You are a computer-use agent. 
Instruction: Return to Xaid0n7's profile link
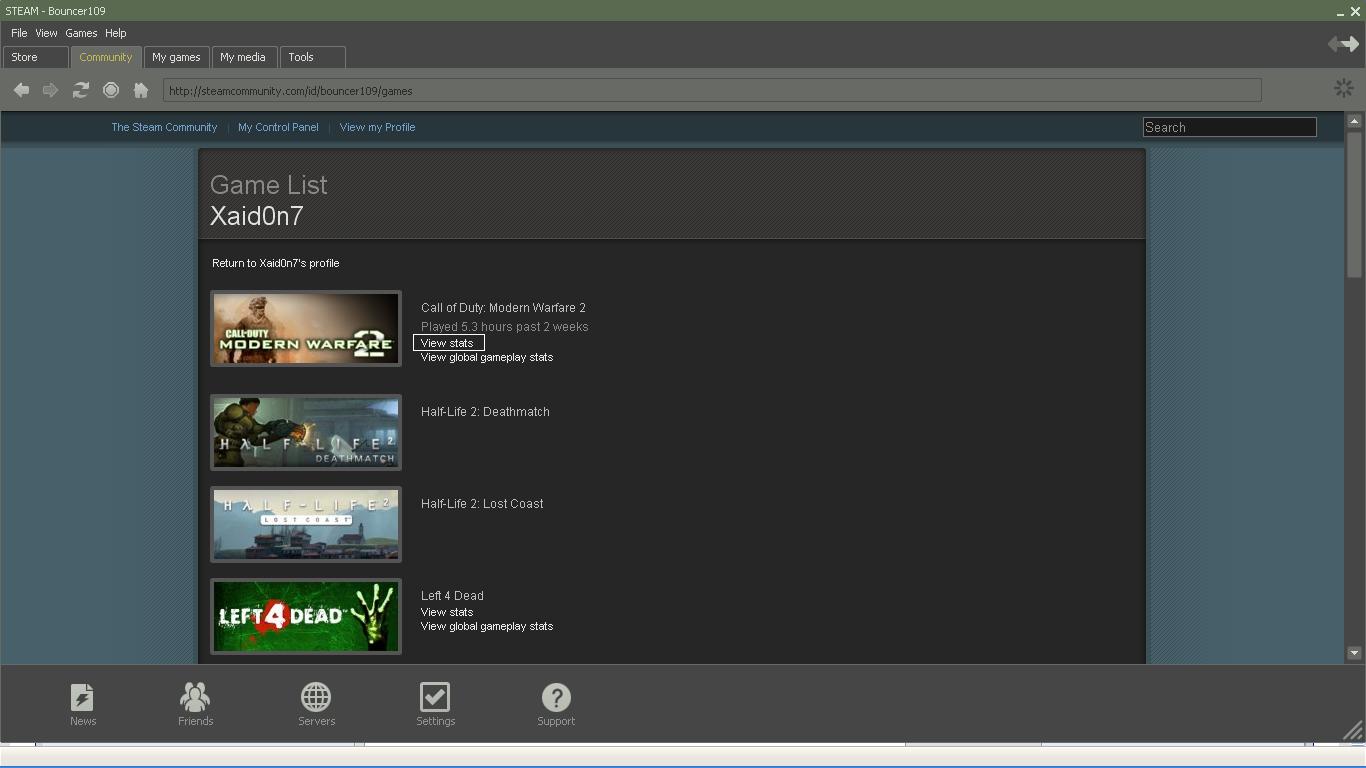pyautogui.click(x=275, y=263)
